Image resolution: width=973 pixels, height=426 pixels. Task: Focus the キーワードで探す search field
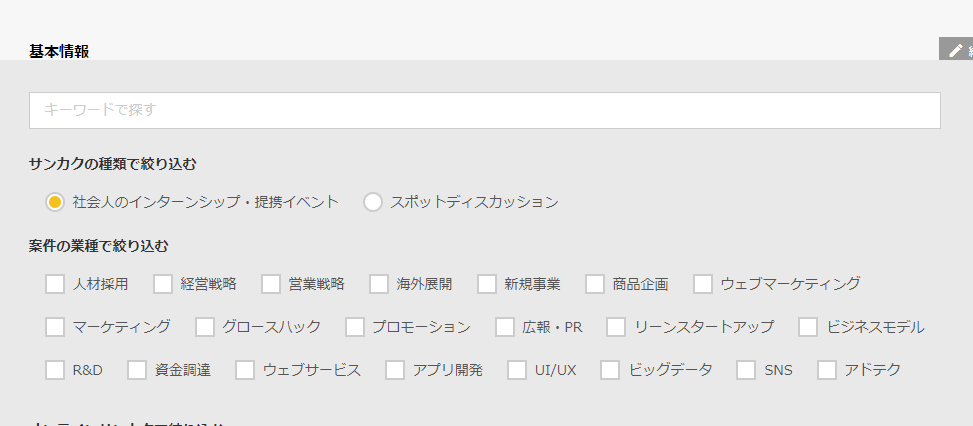(485, 110)
